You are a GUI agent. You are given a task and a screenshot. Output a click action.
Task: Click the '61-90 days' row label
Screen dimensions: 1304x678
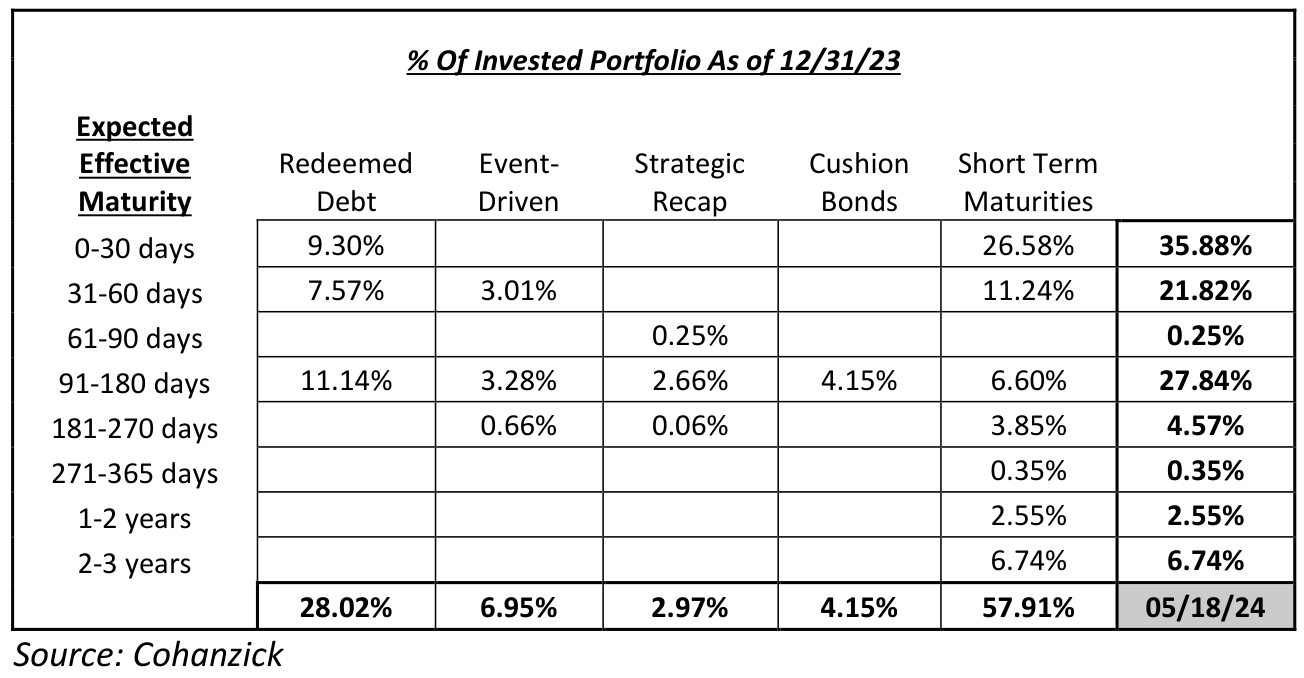click(x=135, y=338)
